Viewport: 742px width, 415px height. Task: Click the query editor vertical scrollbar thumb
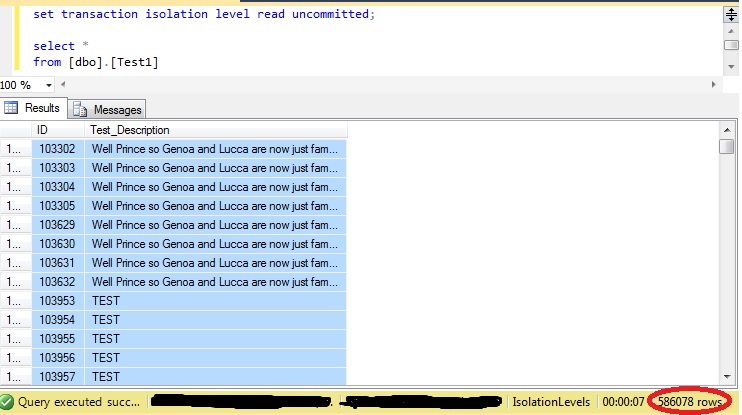(731, 45)
